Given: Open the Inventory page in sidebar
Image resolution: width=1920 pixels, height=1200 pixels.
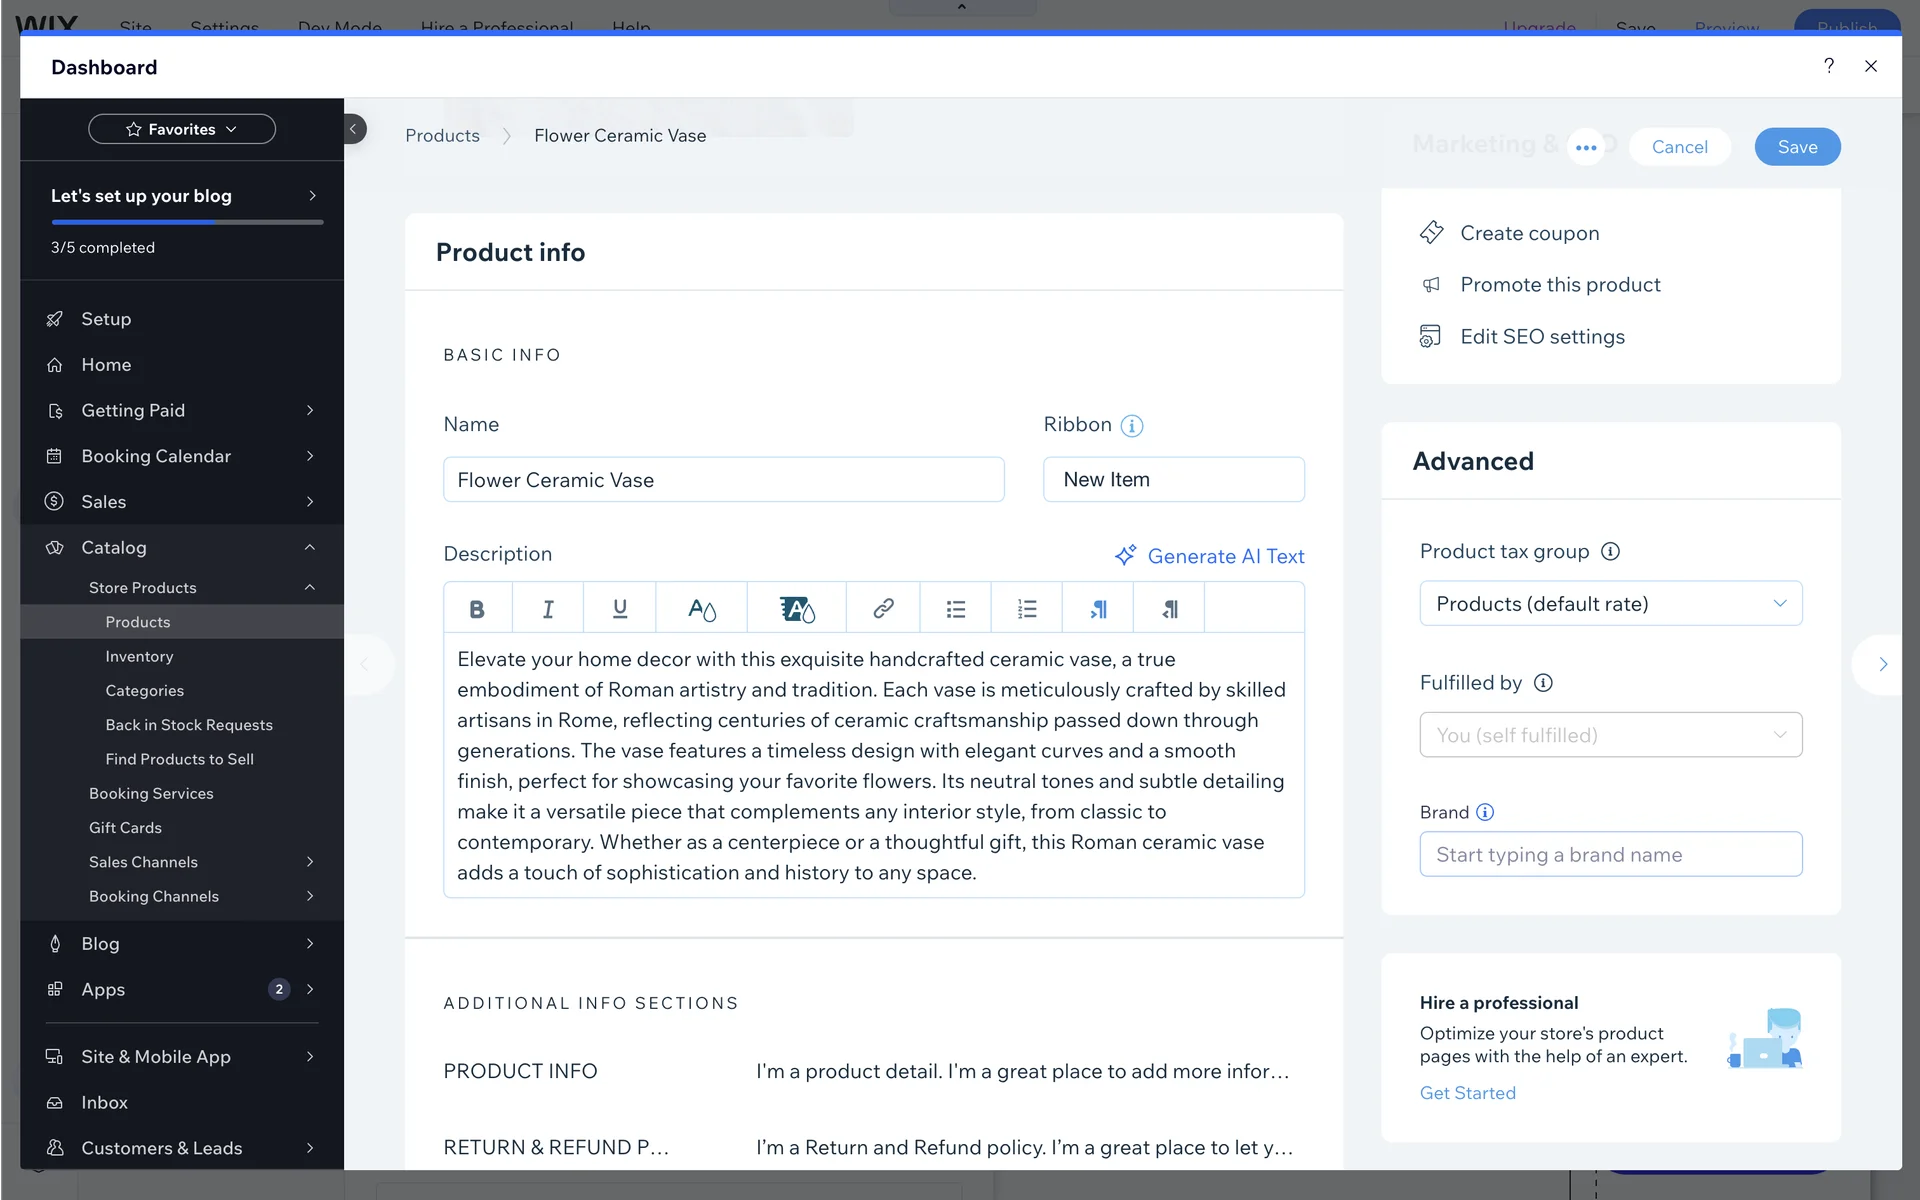Looking at the screenshot, I should tap(139, 656).
